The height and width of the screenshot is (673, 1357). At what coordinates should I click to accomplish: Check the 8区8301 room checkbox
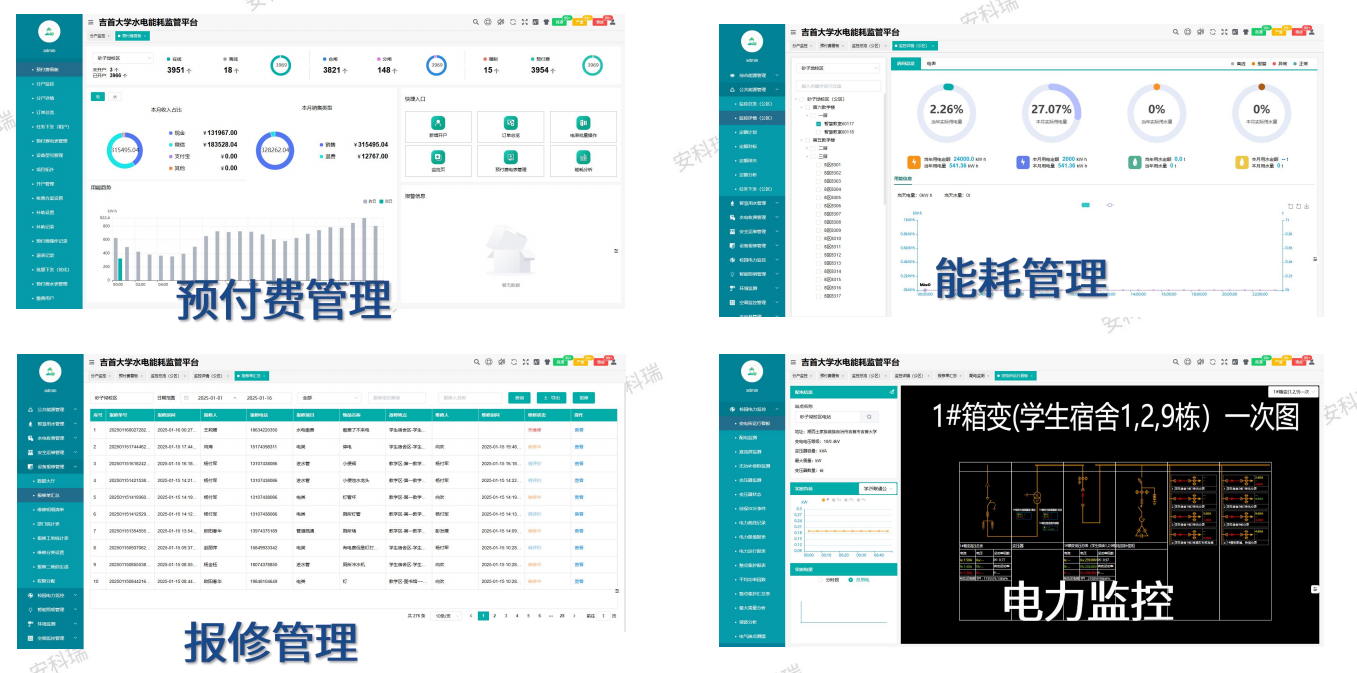click(x=820, y=164)
